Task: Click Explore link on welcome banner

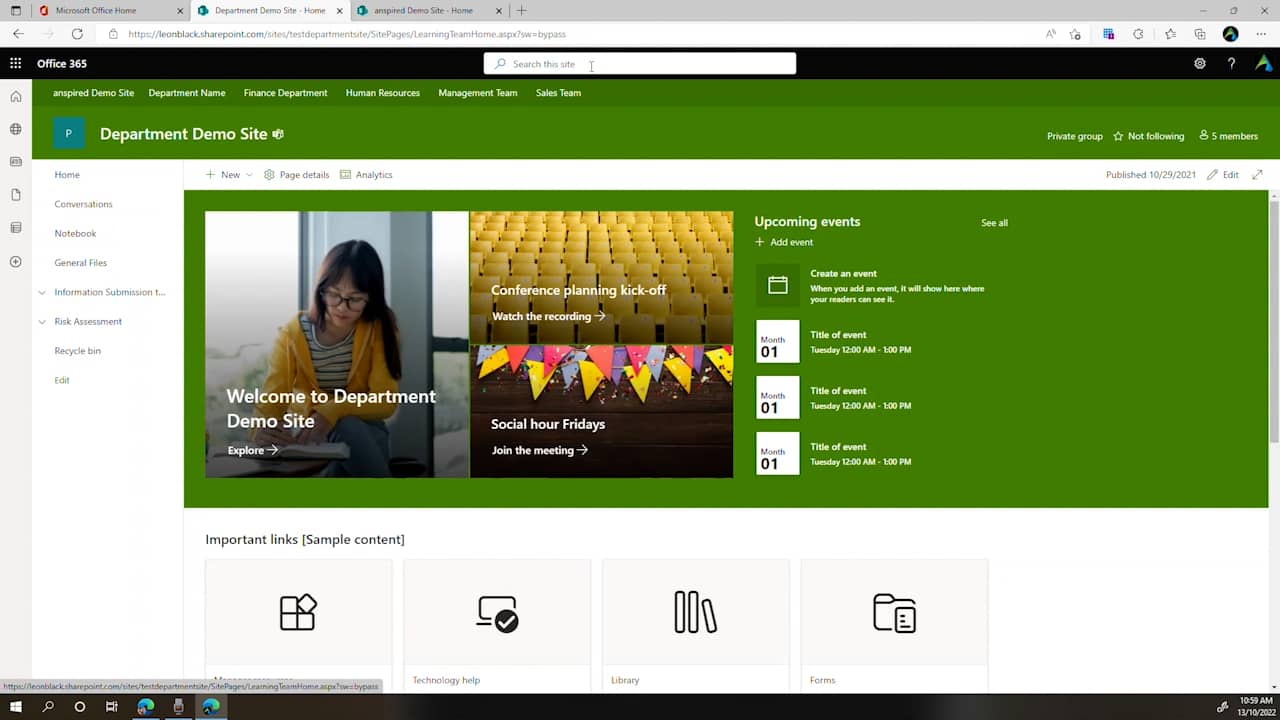Action: (x=252, y=450)
